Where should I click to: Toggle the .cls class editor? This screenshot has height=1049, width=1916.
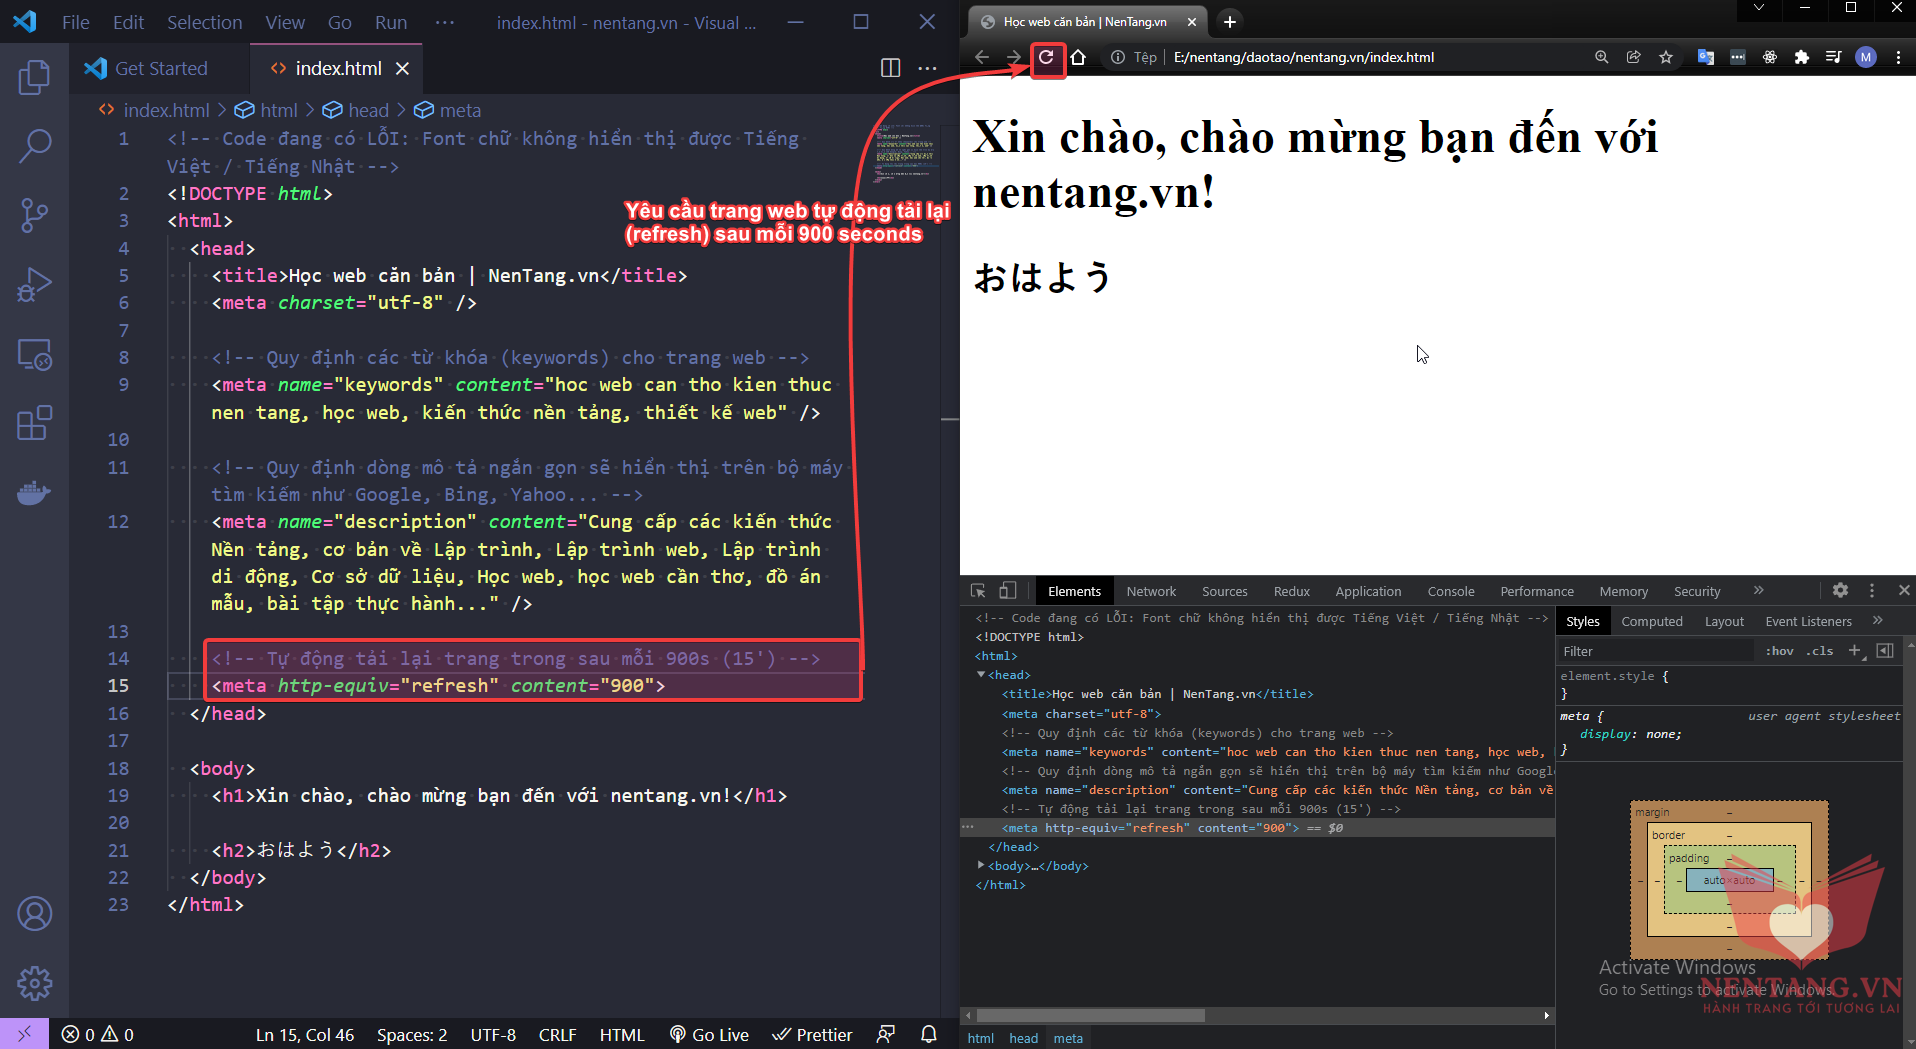click(x=1820, y=651)
